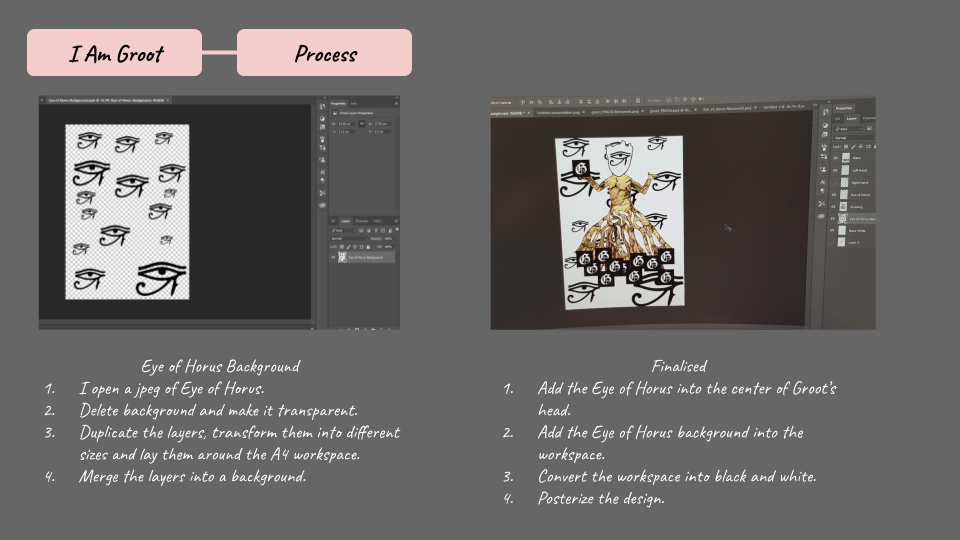960x540 pixels.
Task: Open Brushes panel icon in left screenshot's strip
Action: (x=323, y=138)
